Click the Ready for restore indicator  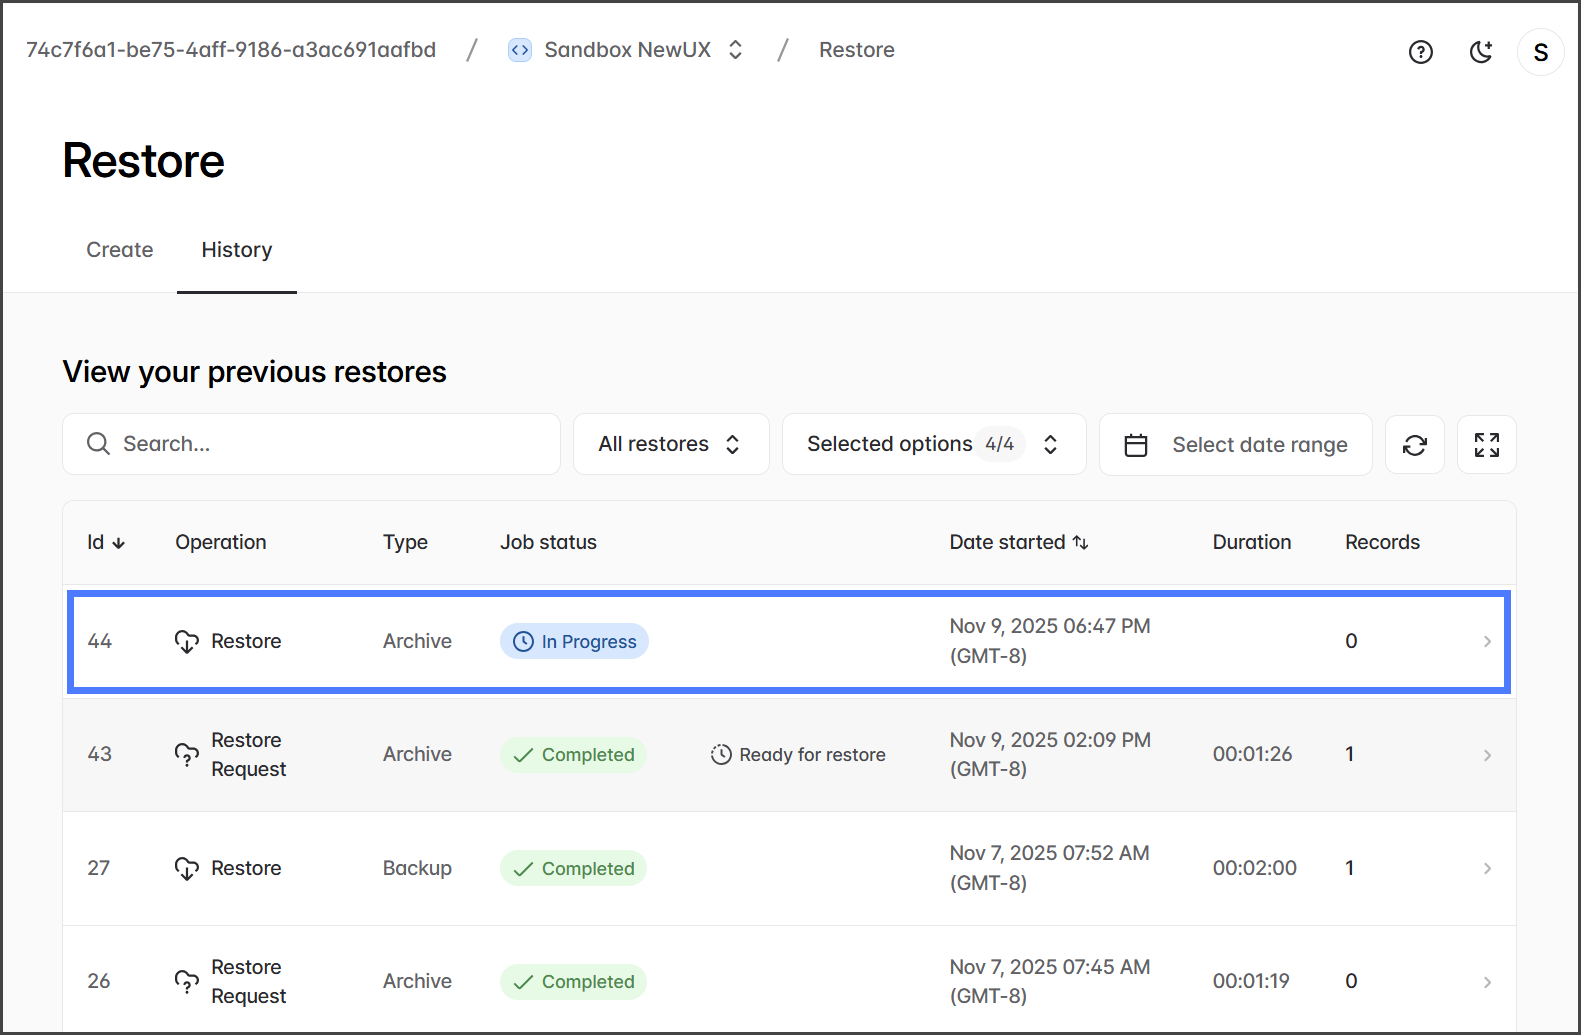click(x=798, y=755)
